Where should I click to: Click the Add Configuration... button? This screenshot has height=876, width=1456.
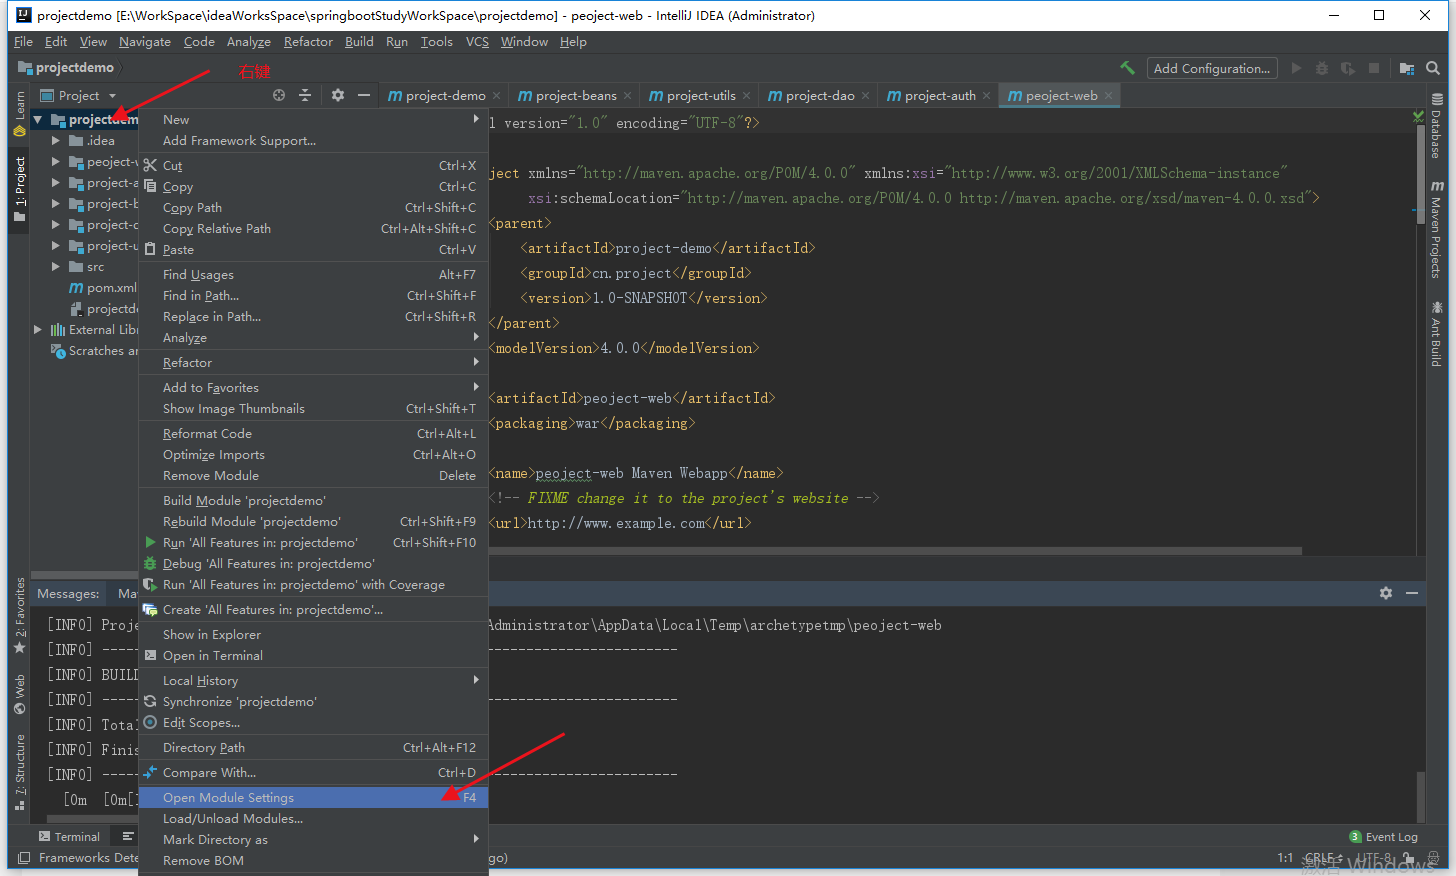pos(1212,68)
